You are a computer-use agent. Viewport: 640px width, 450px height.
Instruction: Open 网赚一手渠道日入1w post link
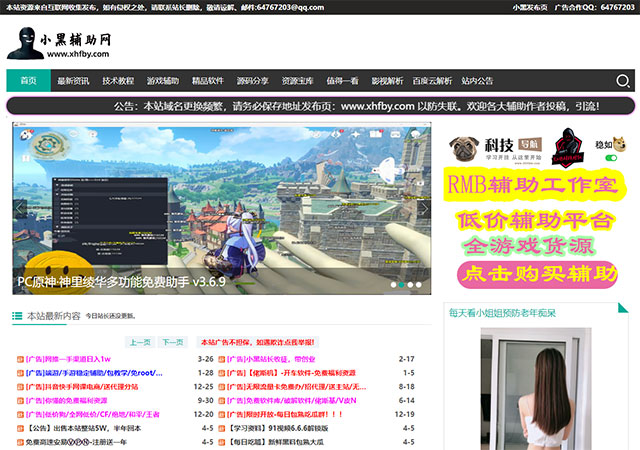pos(68,359)
